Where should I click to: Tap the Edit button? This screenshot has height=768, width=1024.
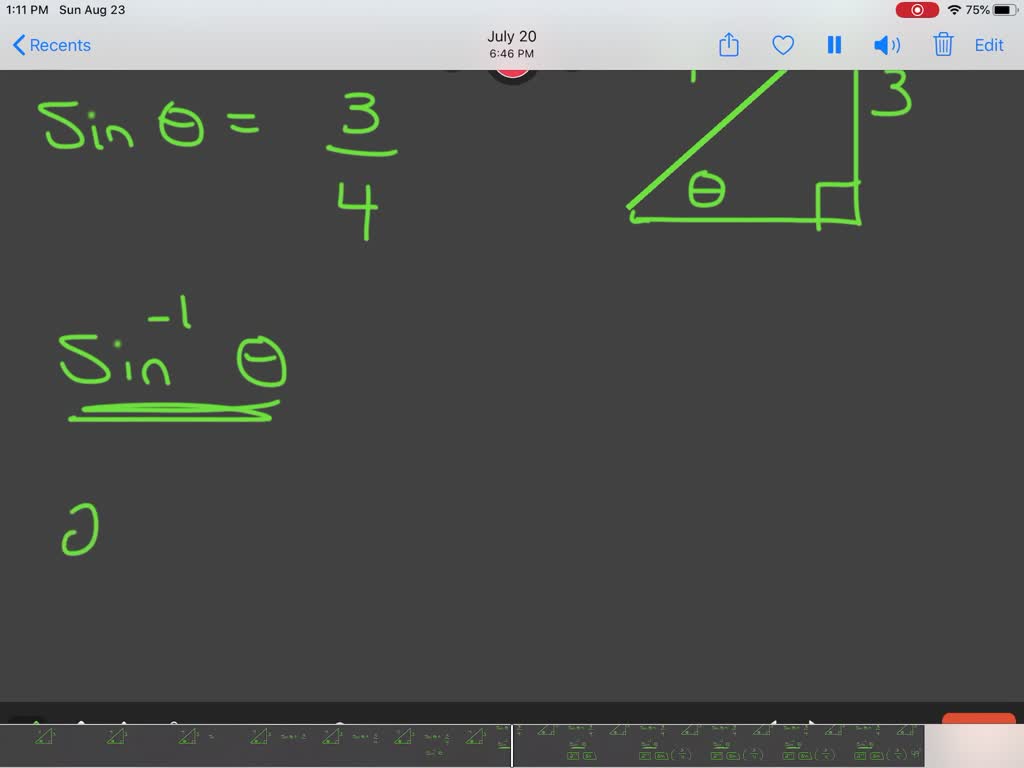coord(989,45)
